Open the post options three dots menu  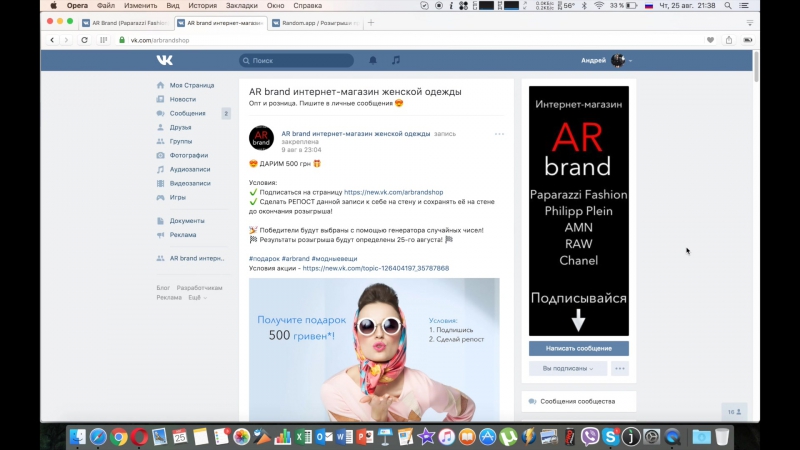click(499, 134)
